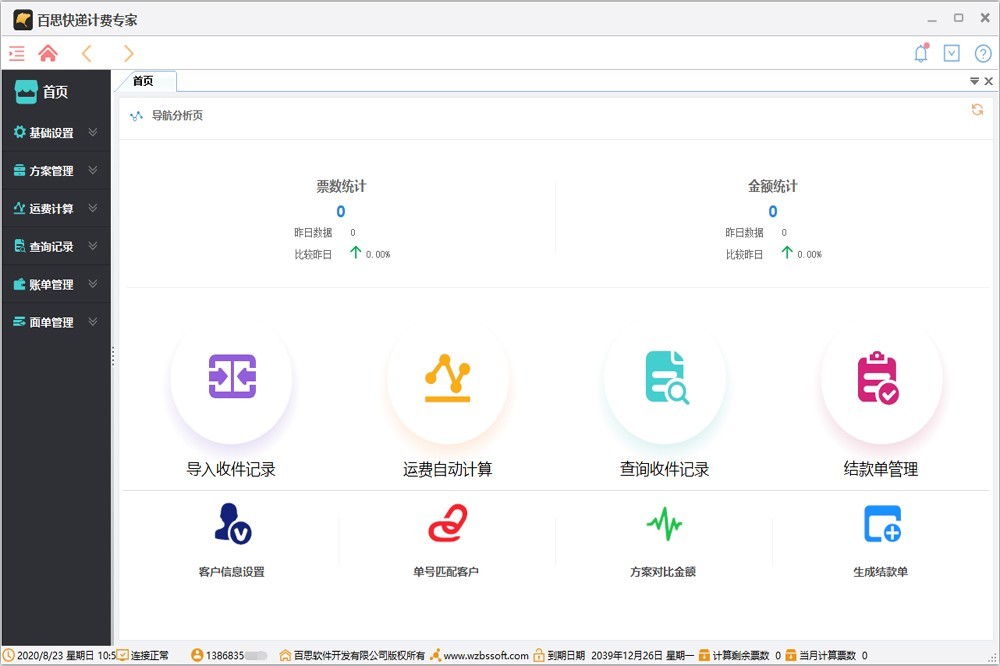Viewport: 1000px width, 666px height.
Task: Open the 生成结款单 generate icon
Action: click(x=880, y=528)
